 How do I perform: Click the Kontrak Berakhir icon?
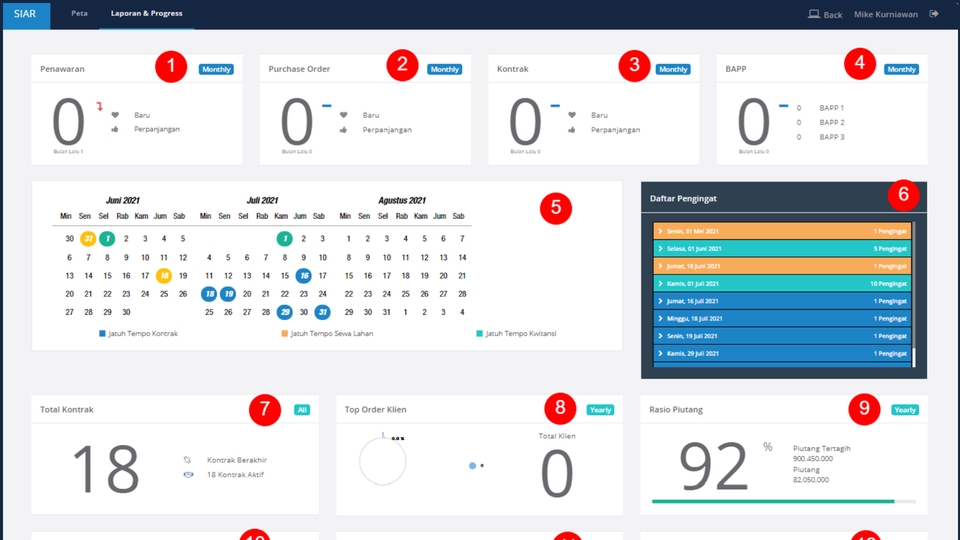(x=187, y=460)
